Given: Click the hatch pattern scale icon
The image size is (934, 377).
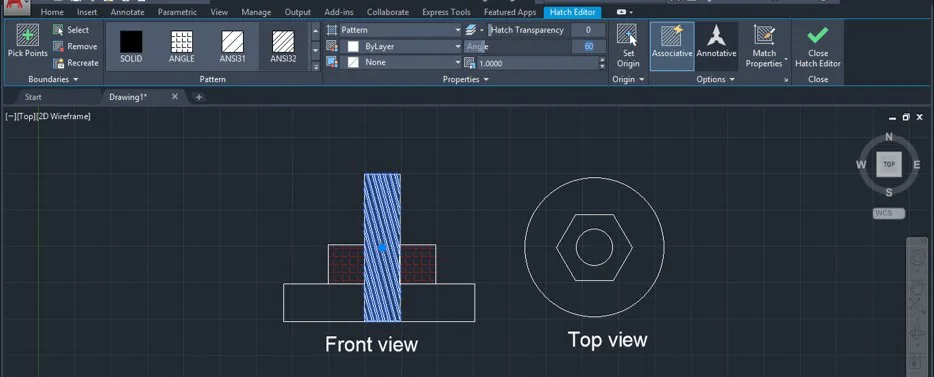Looking at the screenshot, I should coord(469,63).
